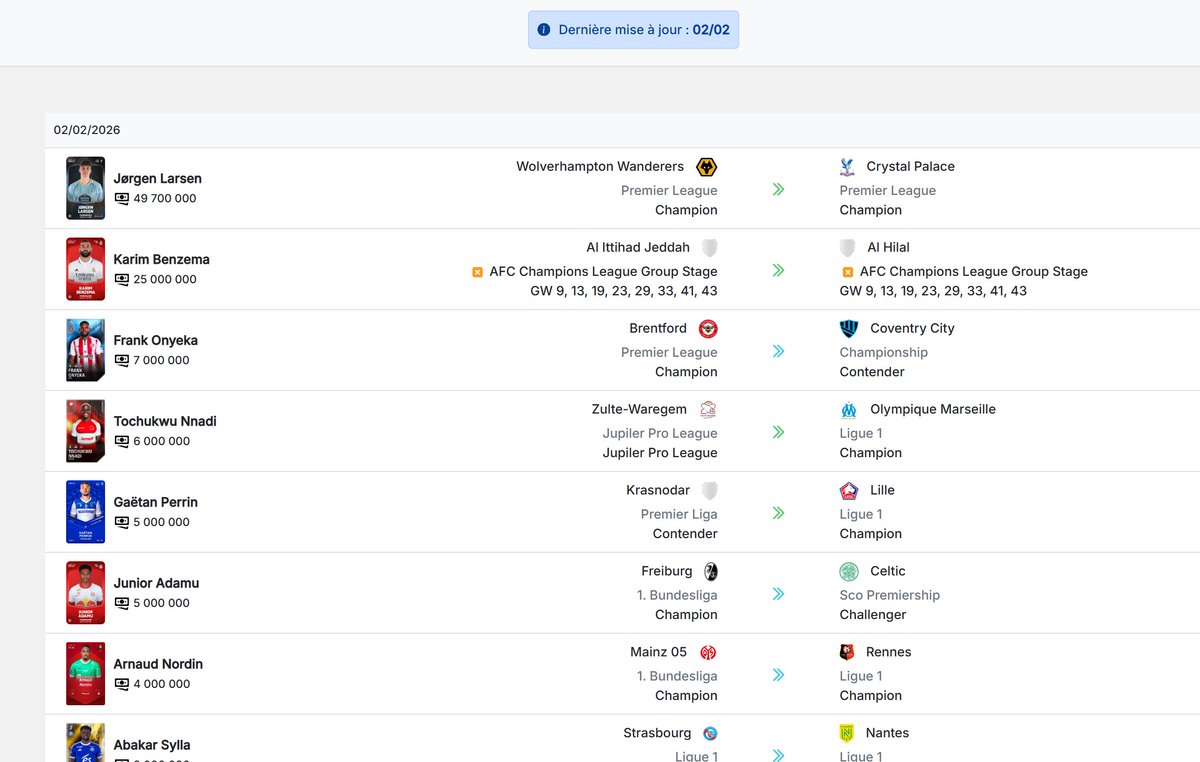Open Junior Adamu's player card thumbnail
The width and height of the screenshot is (1200, 762).
[86, 593]
